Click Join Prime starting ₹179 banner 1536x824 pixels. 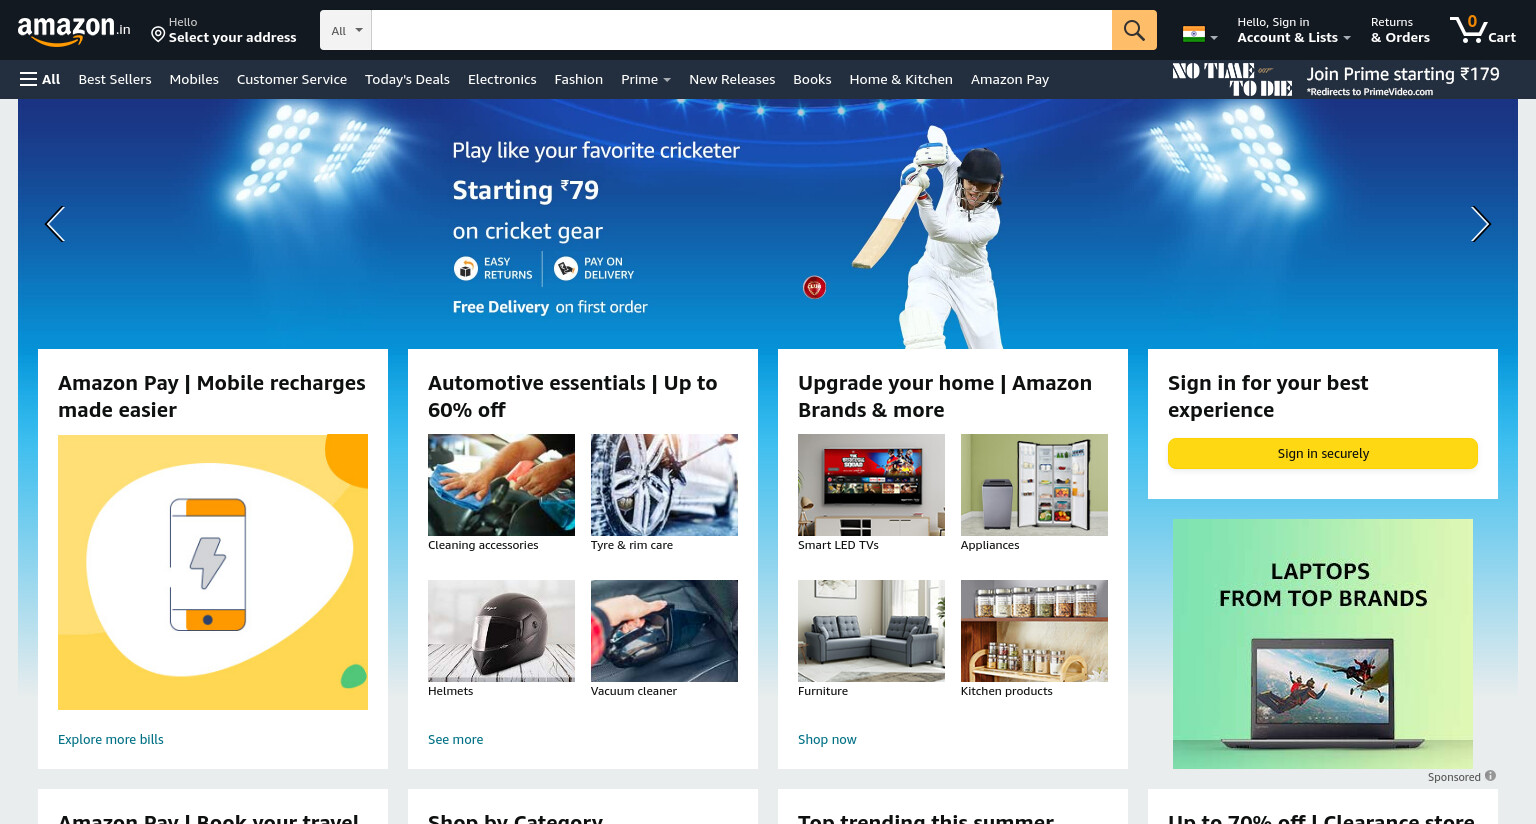point(1403,80)
